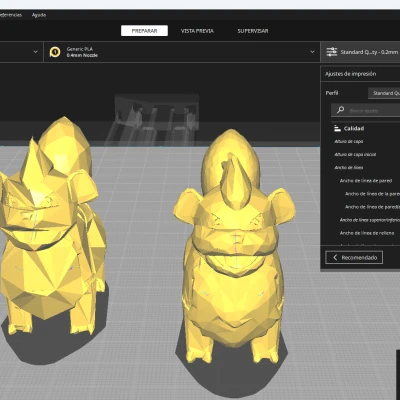Image resolution: width=400 pixels, height=400 pixels.
Task: Open the printer selector dropdown chevron
Action: tap(36, 52)
